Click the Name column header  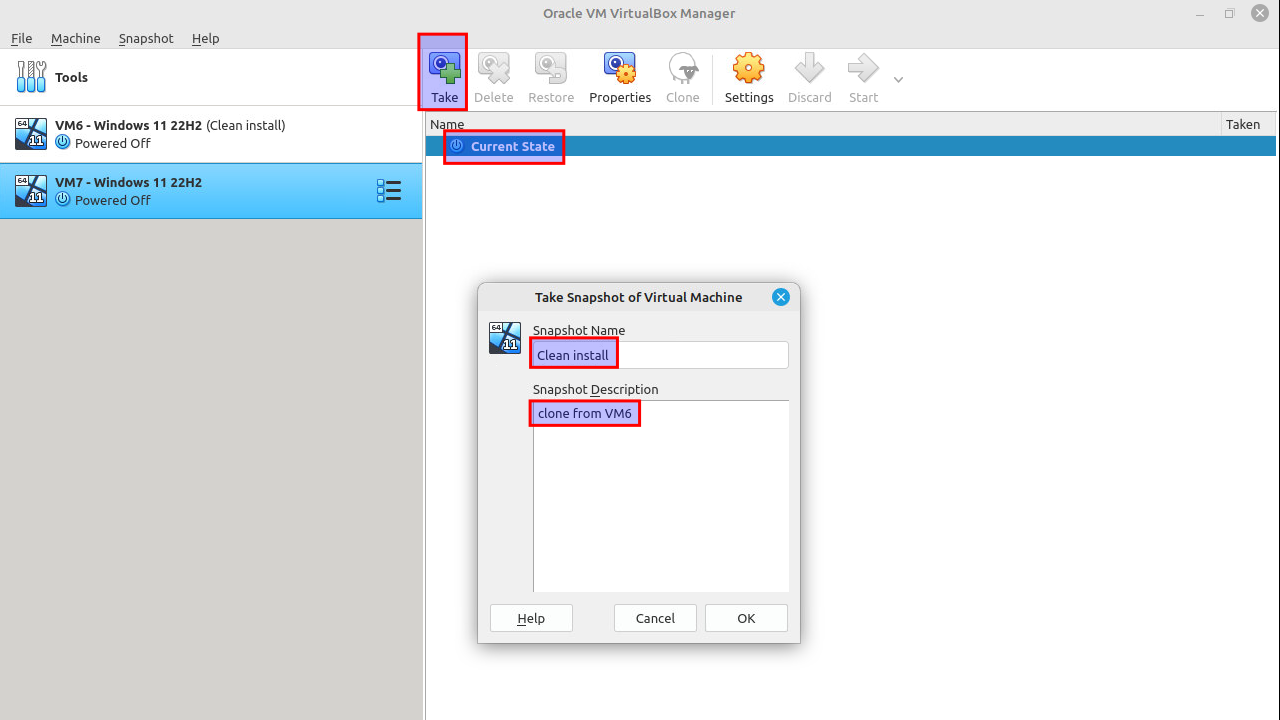[x=824, y=124]
